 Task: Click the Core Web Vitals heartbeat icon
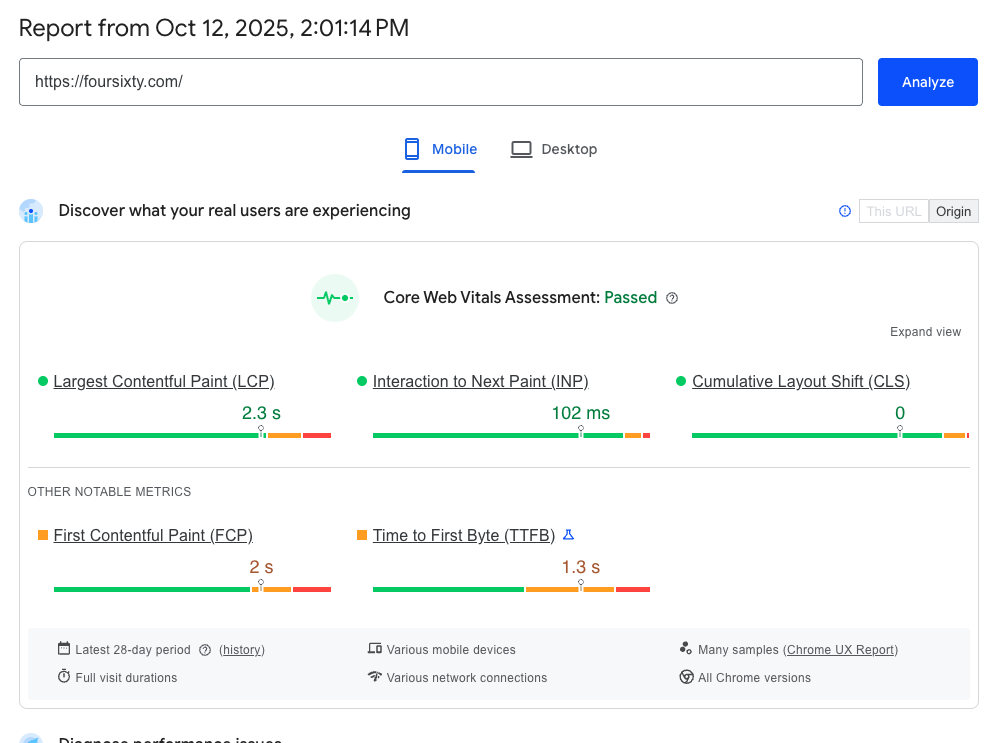tap(334, 297)
